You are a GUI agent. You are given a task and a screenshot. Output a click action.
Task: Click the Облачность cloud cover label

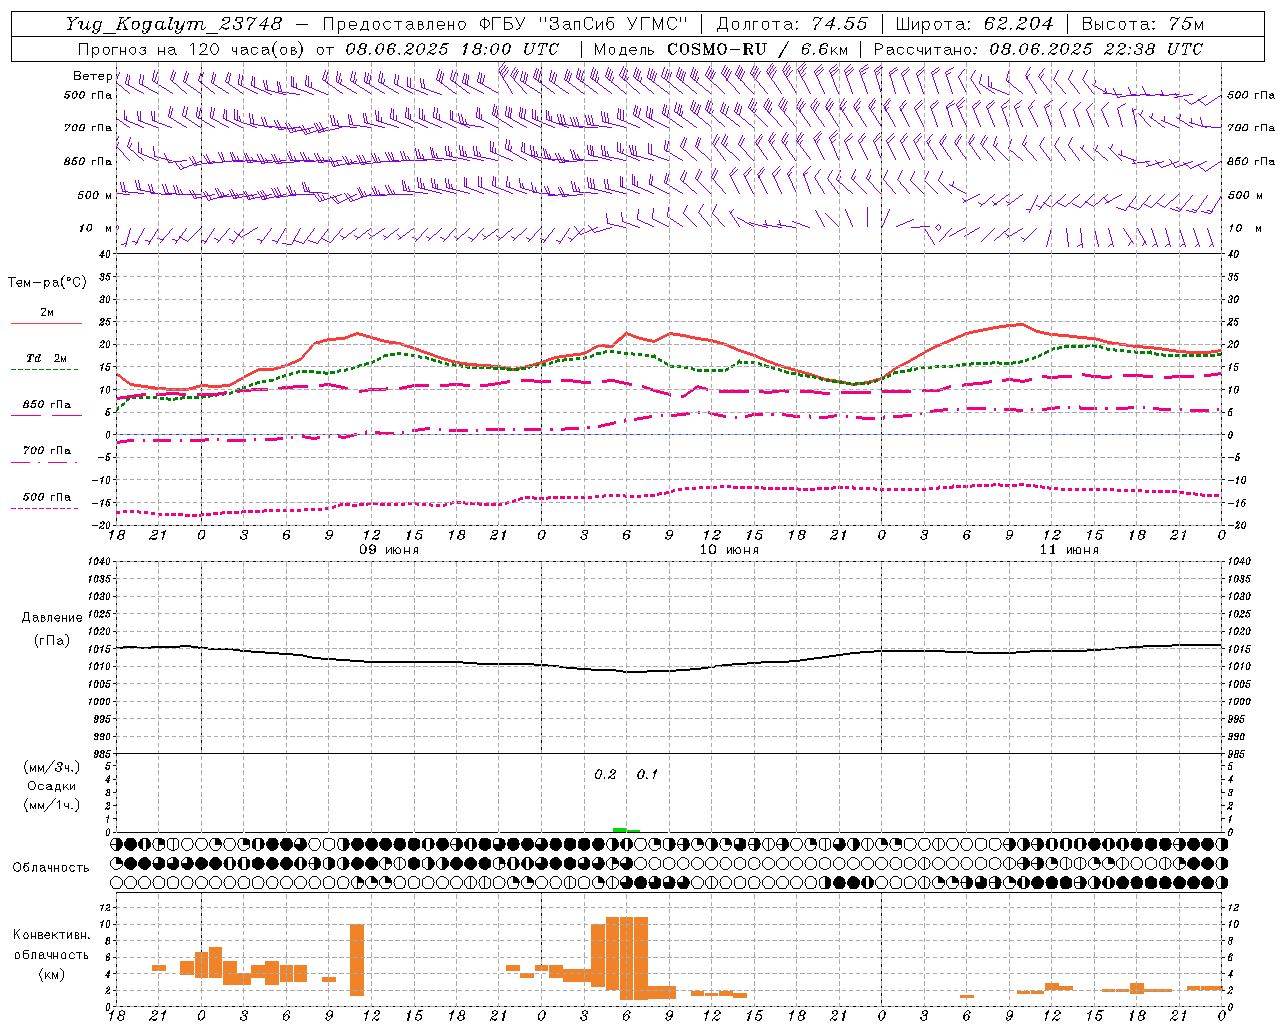click(51, 868)
